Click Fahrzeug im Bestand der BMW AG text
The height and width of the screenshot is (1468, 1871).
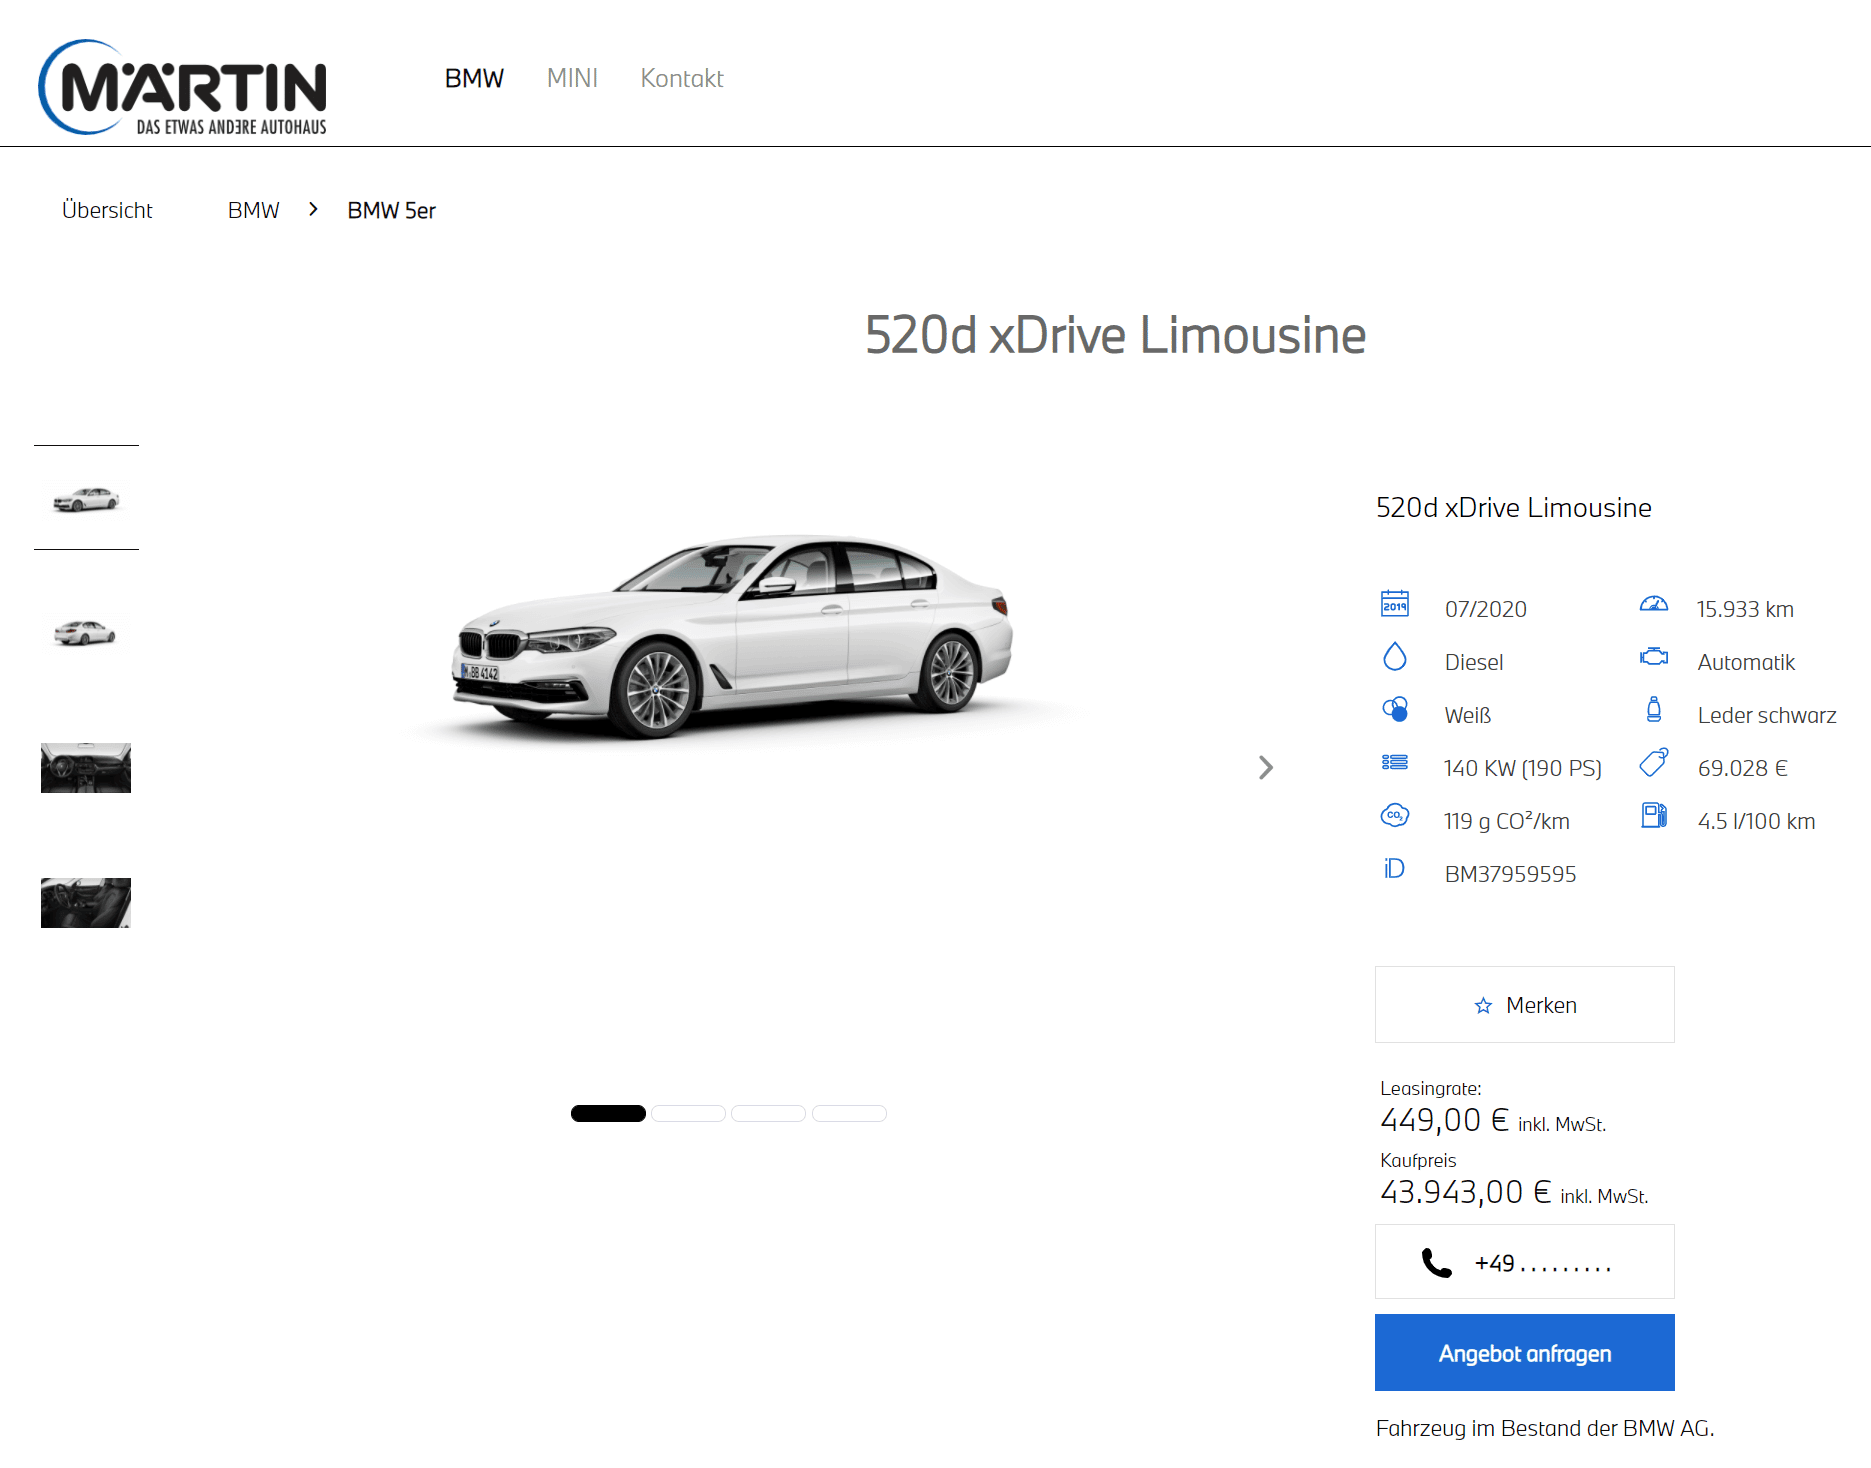pos(1545,1428)
